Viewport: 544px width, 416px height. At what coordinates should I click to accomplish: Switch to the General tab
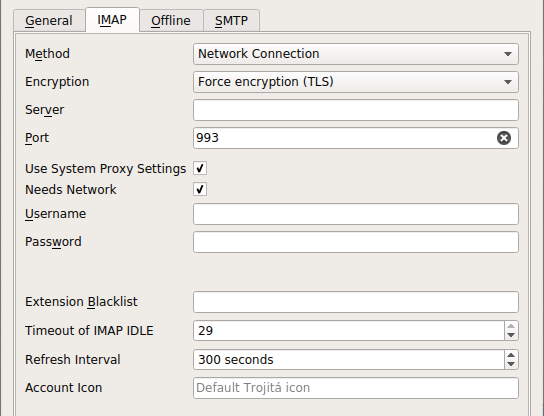coord(49,20)
